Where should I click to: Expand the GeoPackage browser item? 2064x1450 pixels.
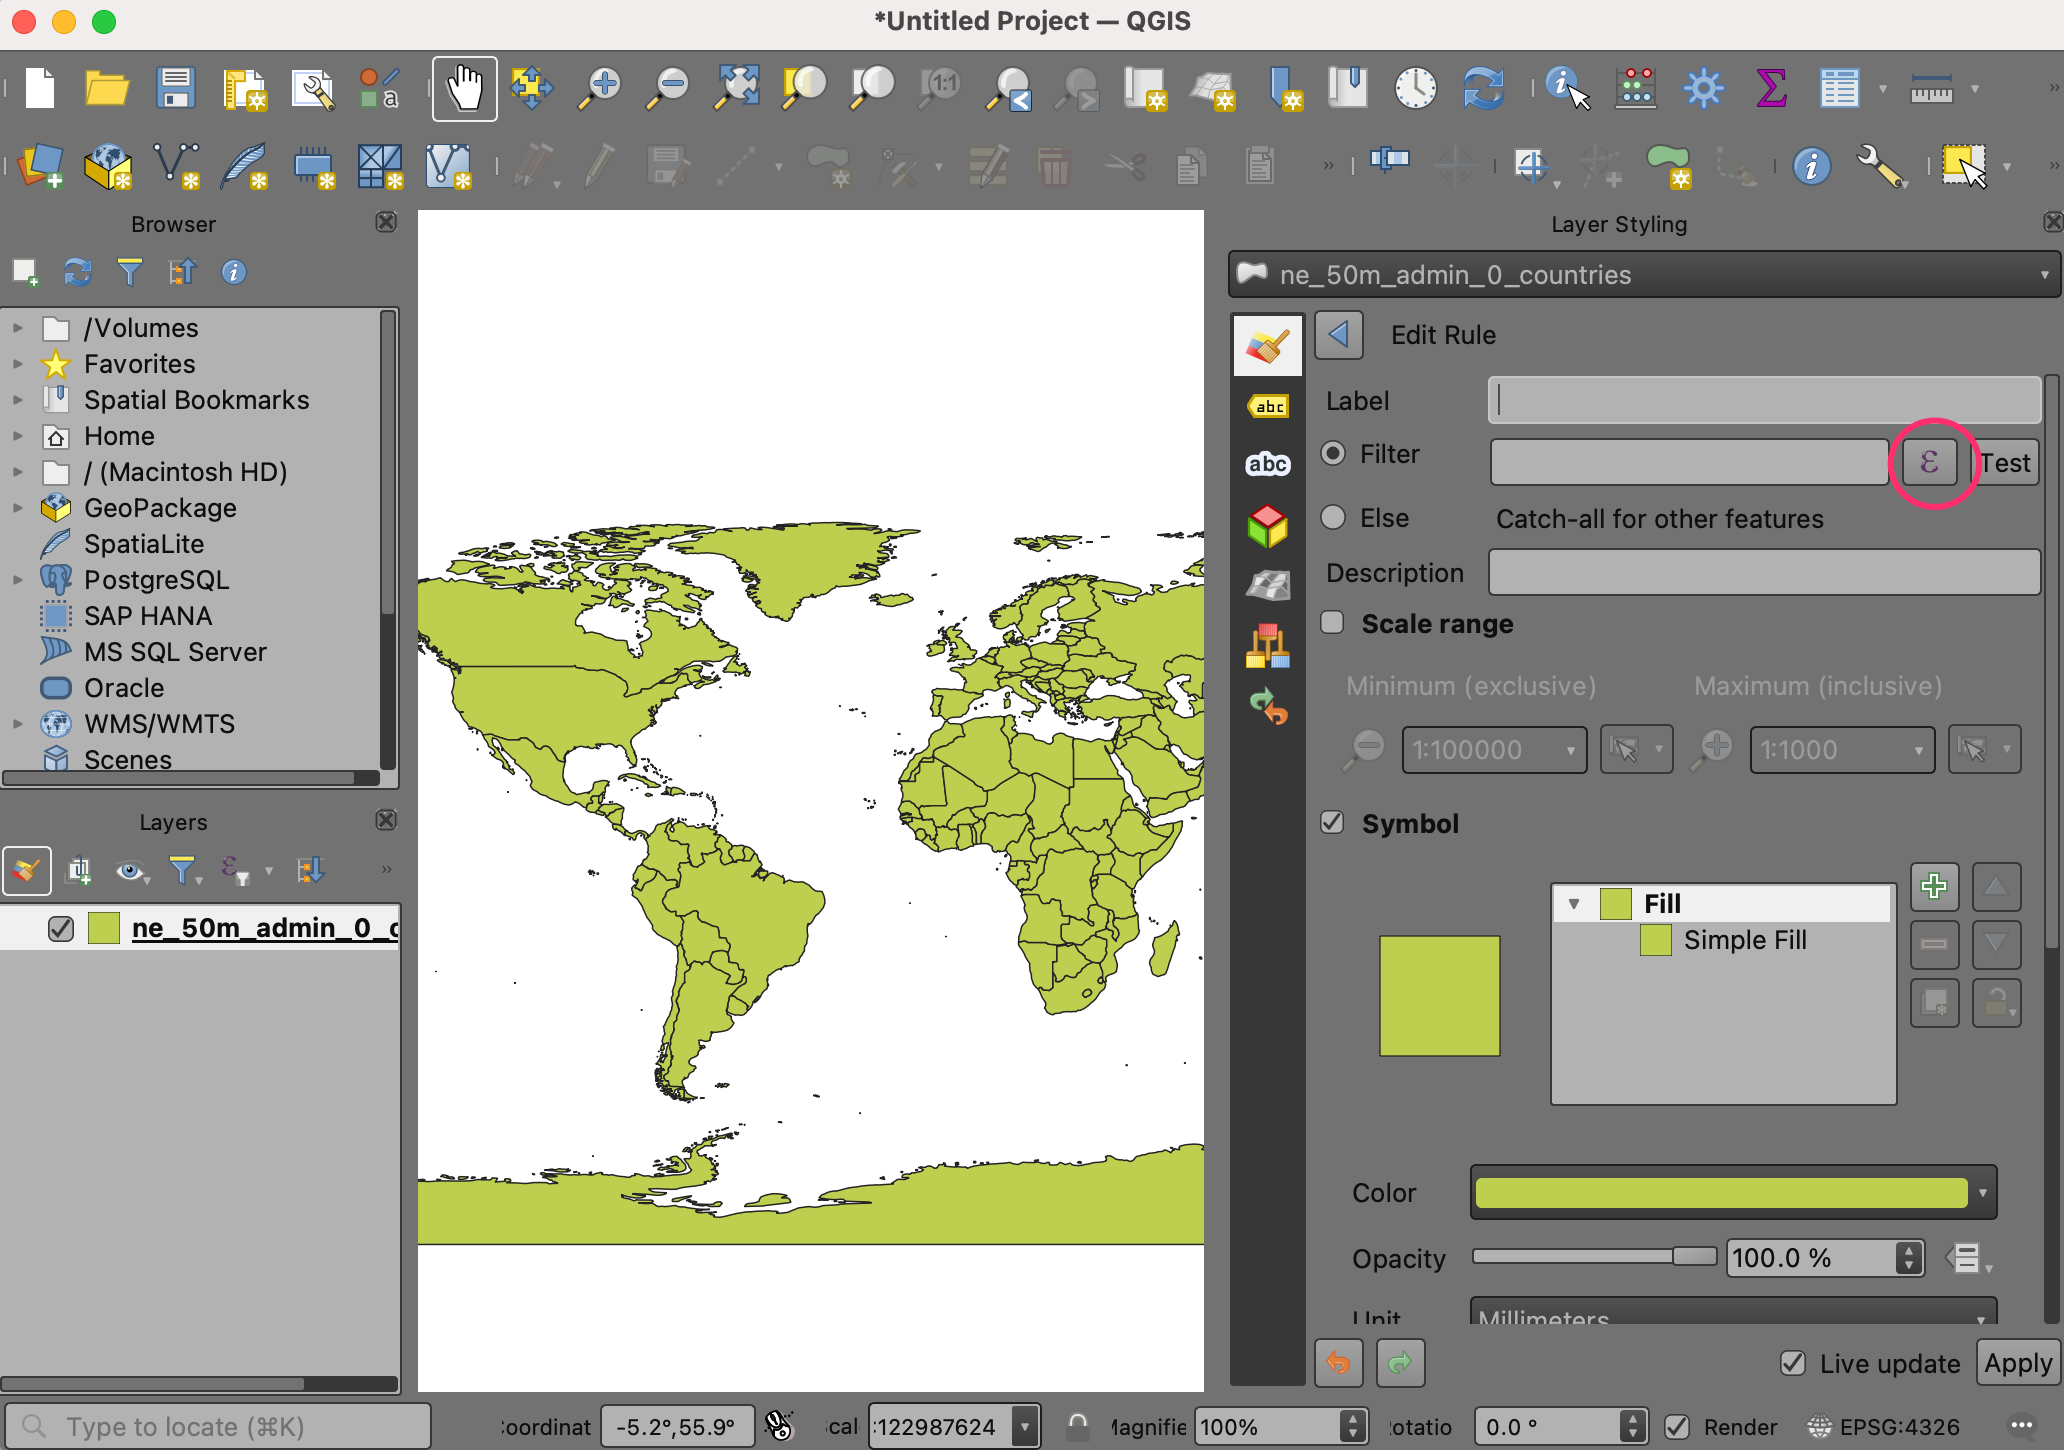17,508
